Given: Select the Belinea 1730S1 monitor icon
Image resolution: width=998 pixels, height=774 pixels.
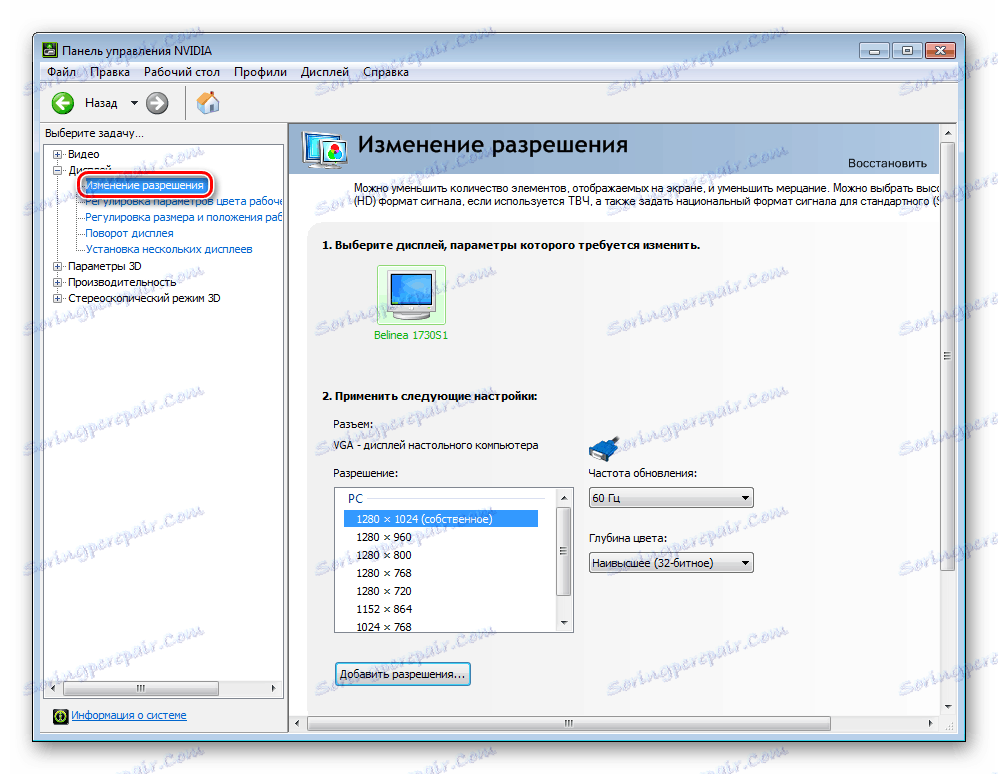Looking at the screenshot, I should [411, 295].
